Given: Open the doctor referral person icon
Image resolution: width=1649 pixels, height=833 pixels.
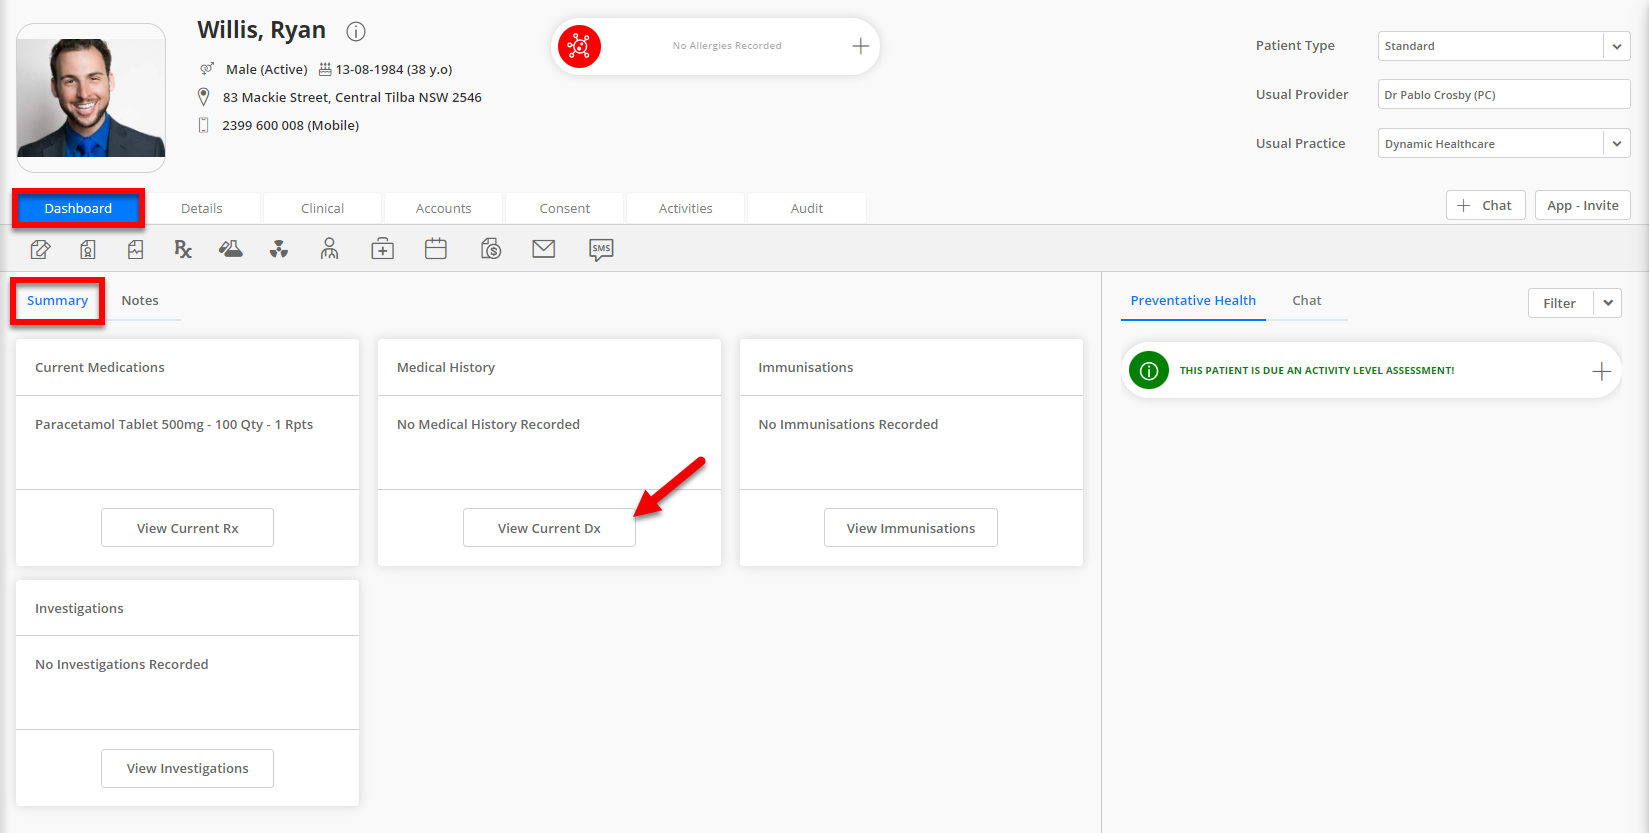Looking at the screenshot, I should (x=329, y=249).
